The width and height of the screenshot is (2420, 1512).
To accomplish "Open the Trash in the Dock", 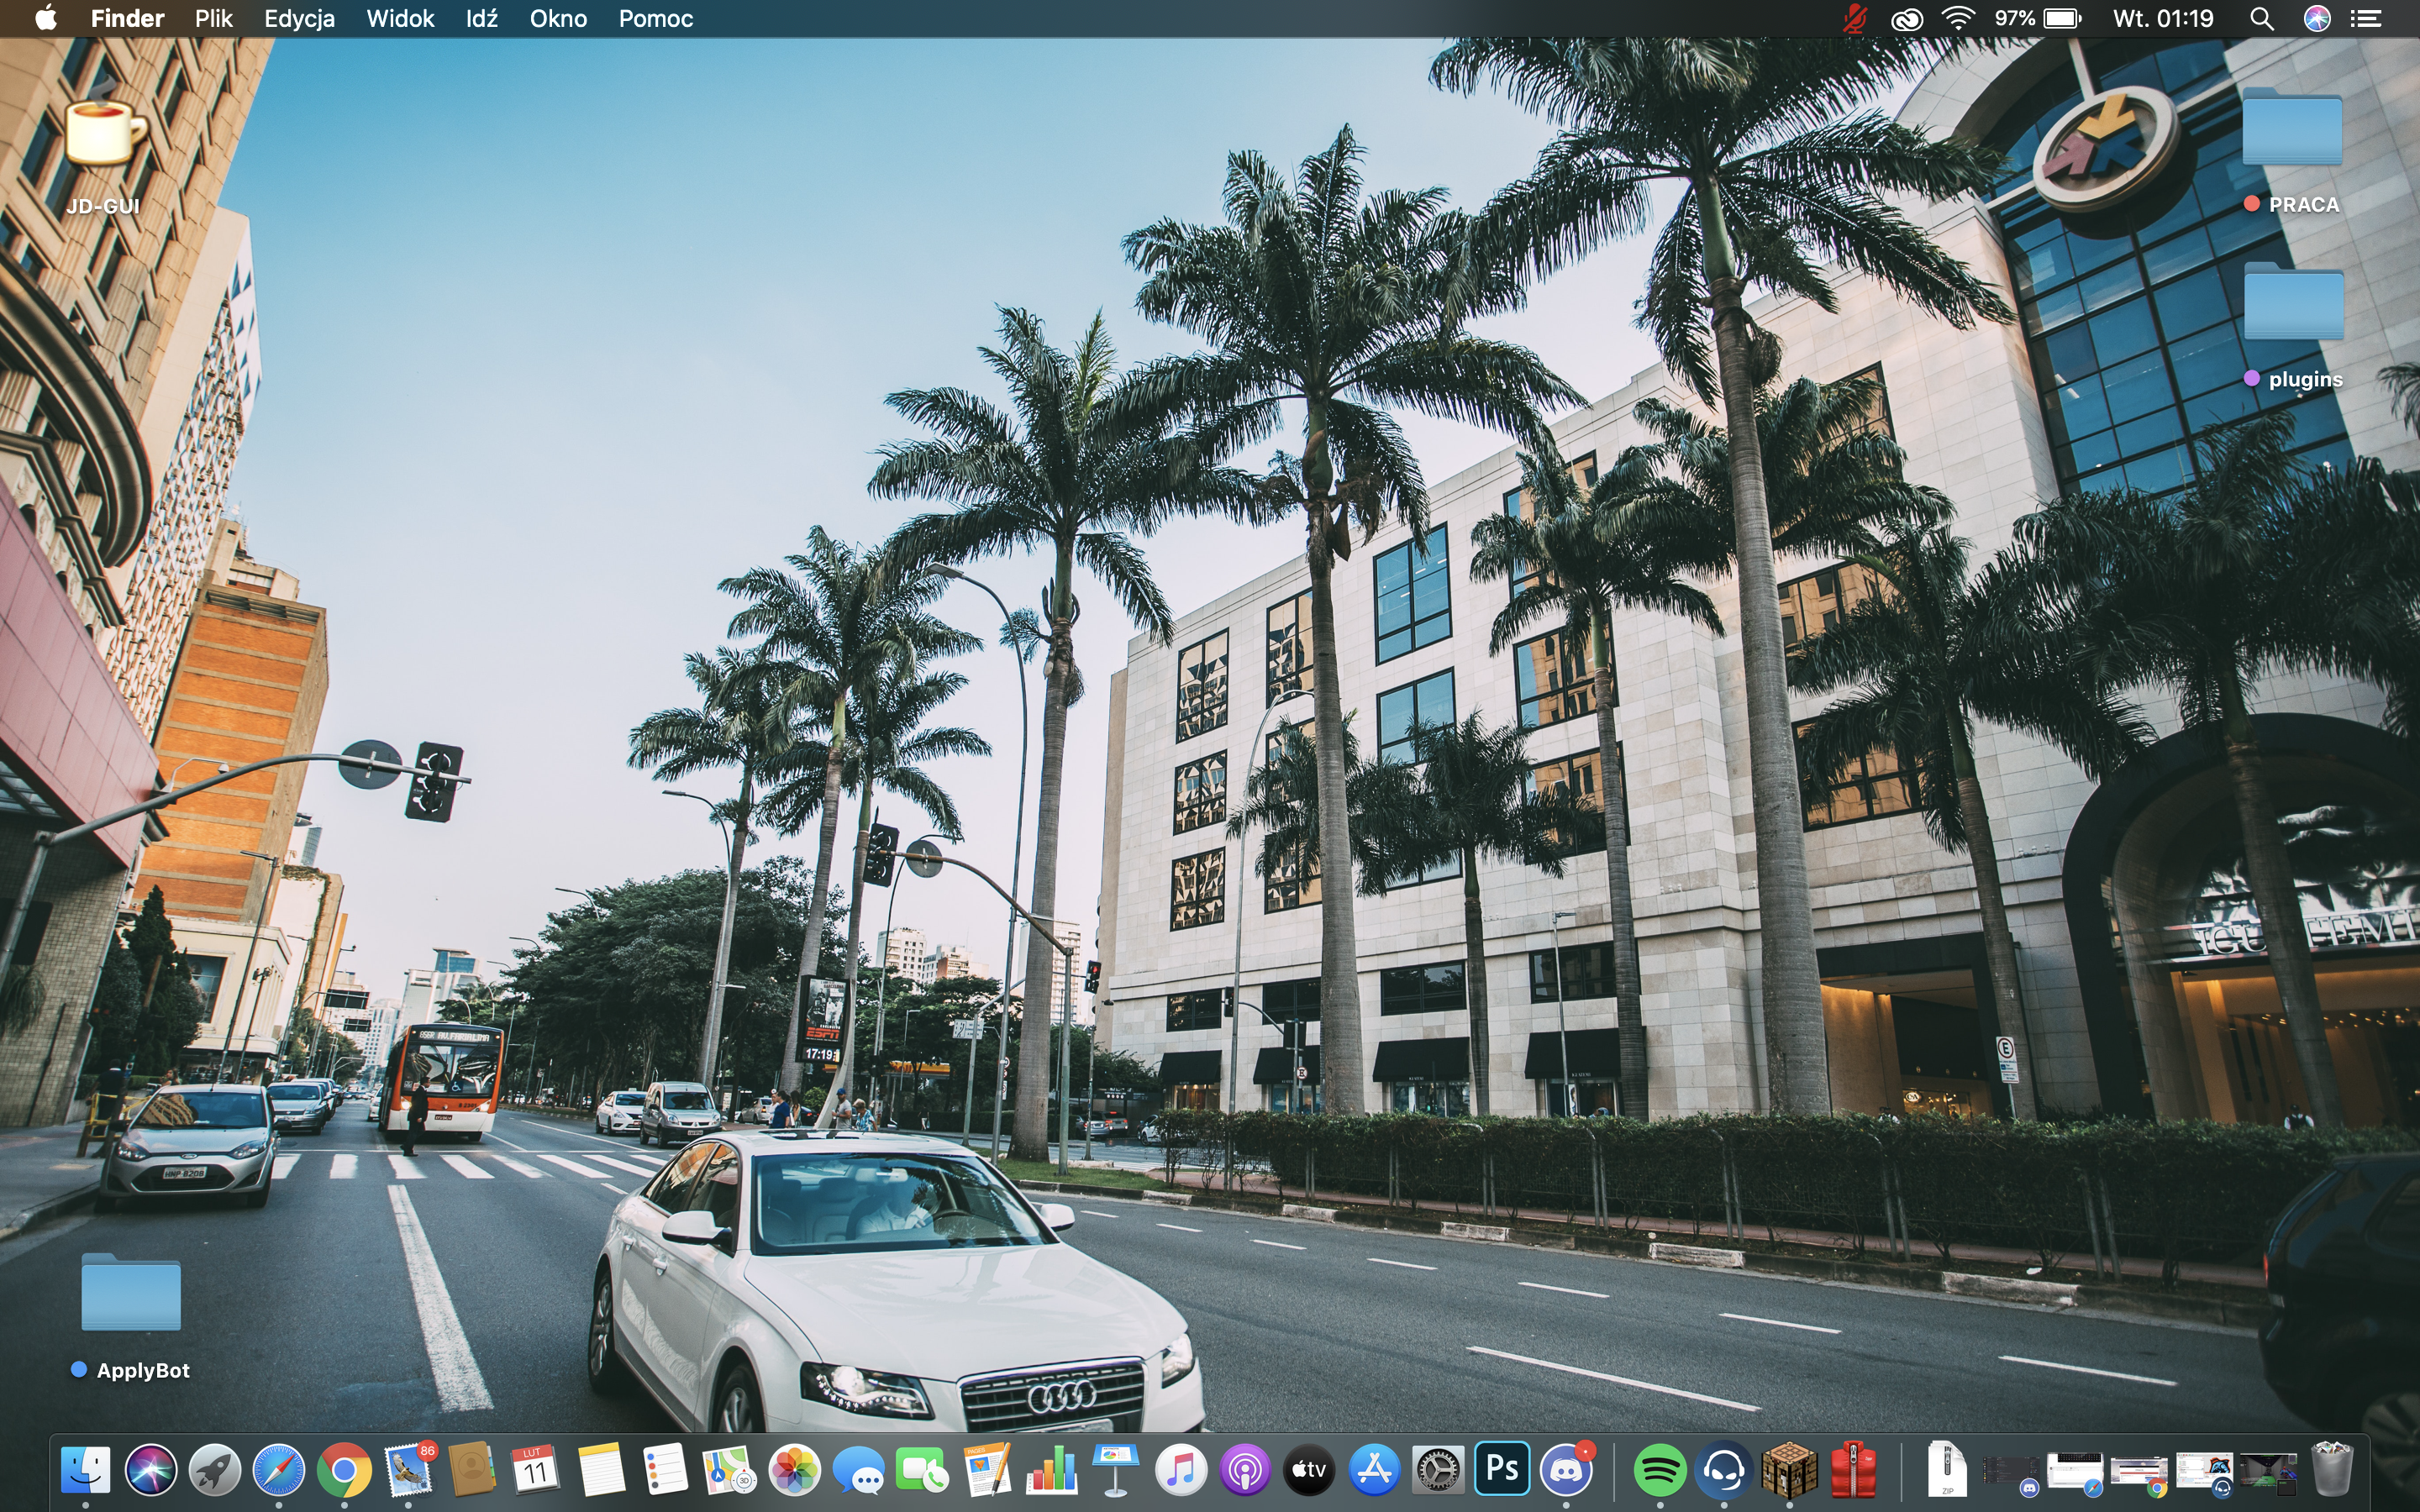I will 2332,1470.
